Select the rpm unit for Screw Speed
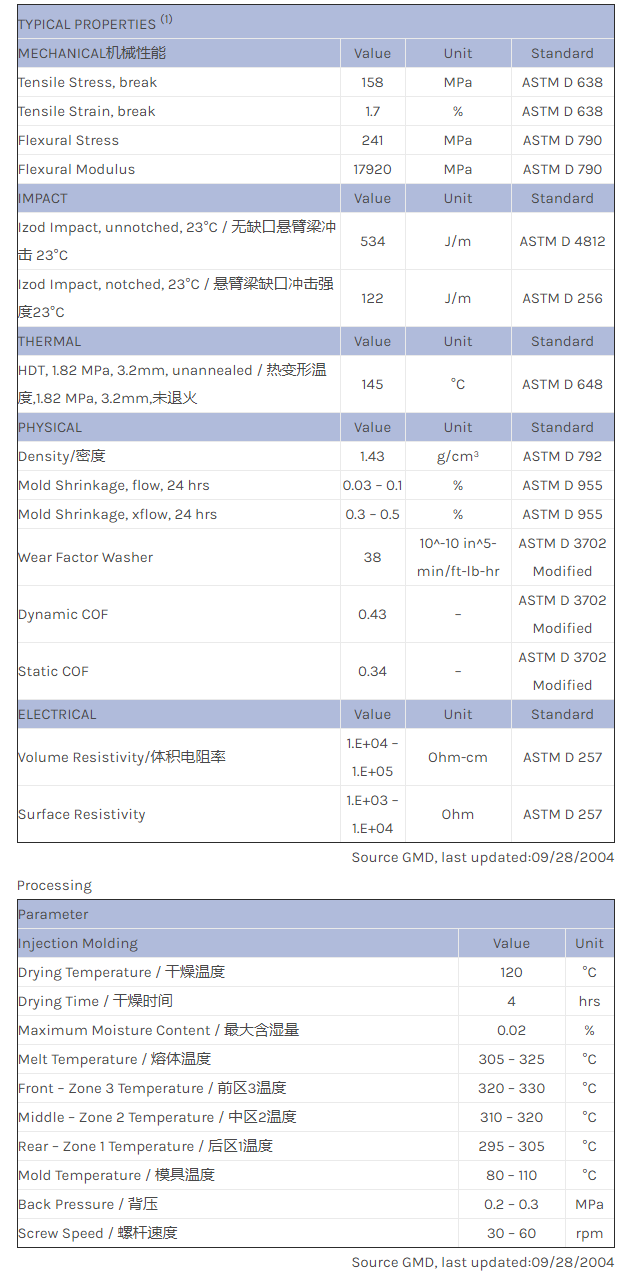This screenshot has height=1285, width=627. click(x=589, y=1233)
